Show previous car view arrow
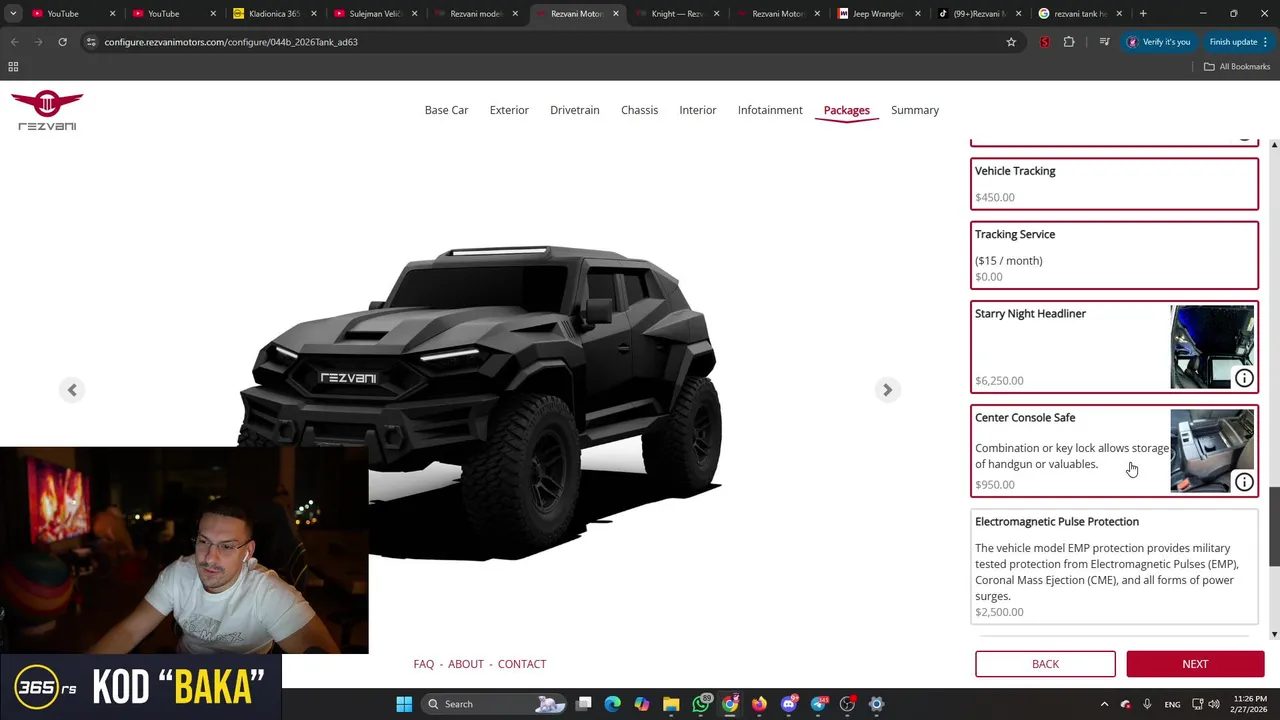This screenshot has height=720, width=1280. click(72, 390)
